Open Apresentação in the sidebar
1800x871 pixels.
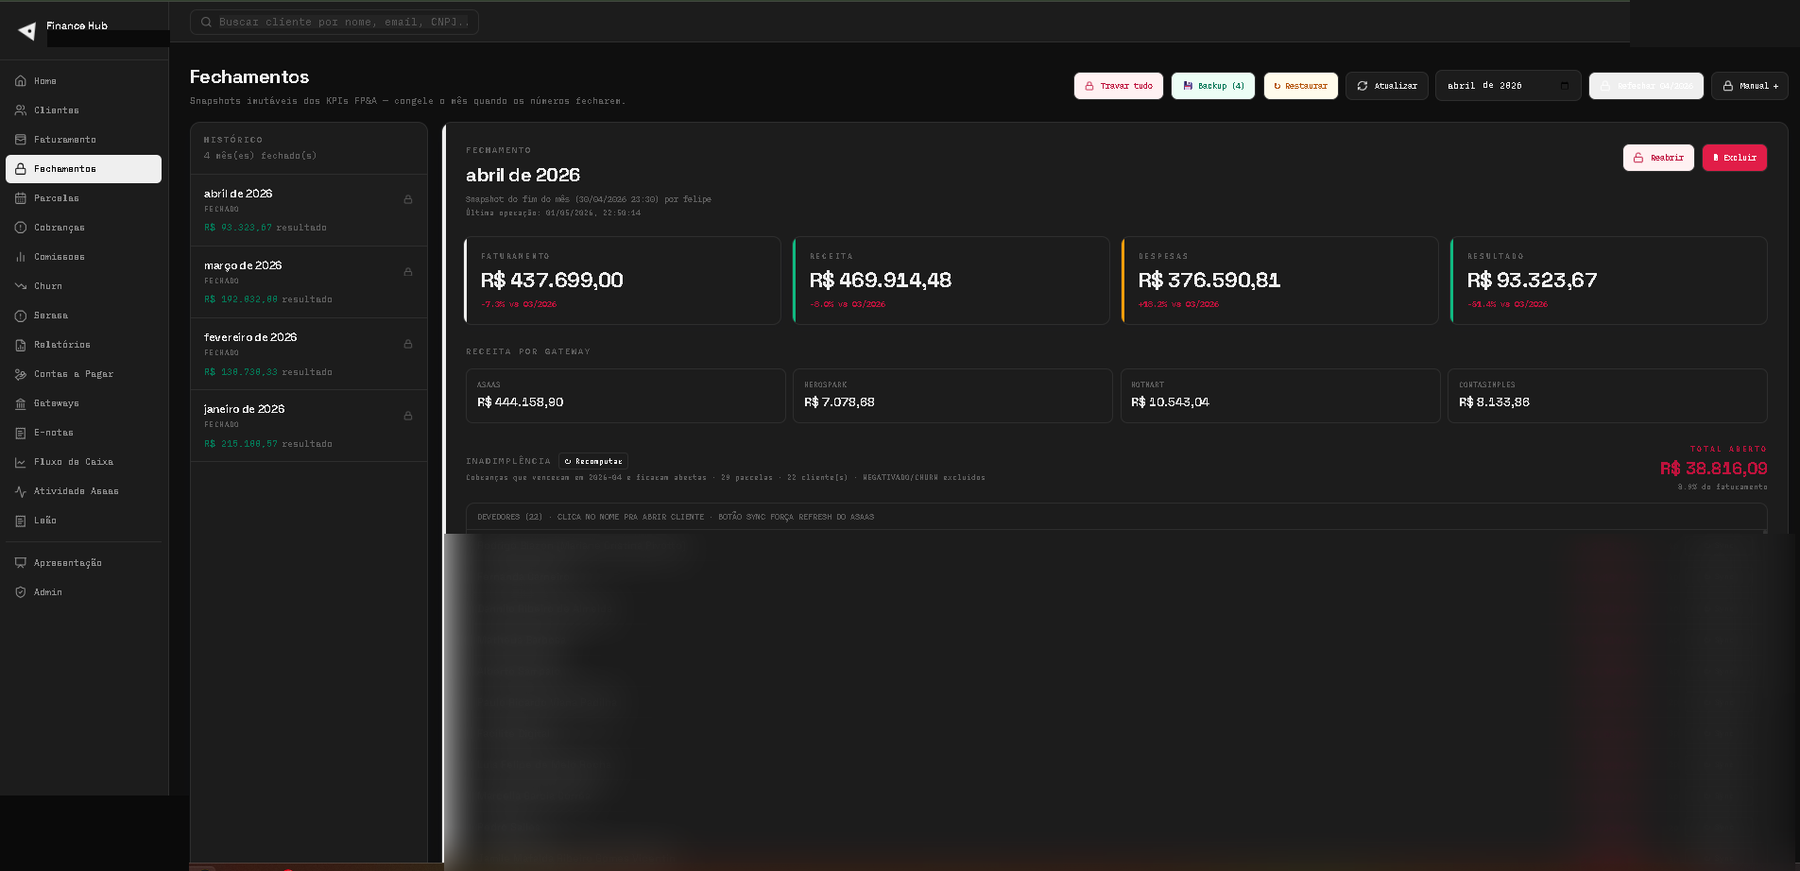(x=83, y=563)
